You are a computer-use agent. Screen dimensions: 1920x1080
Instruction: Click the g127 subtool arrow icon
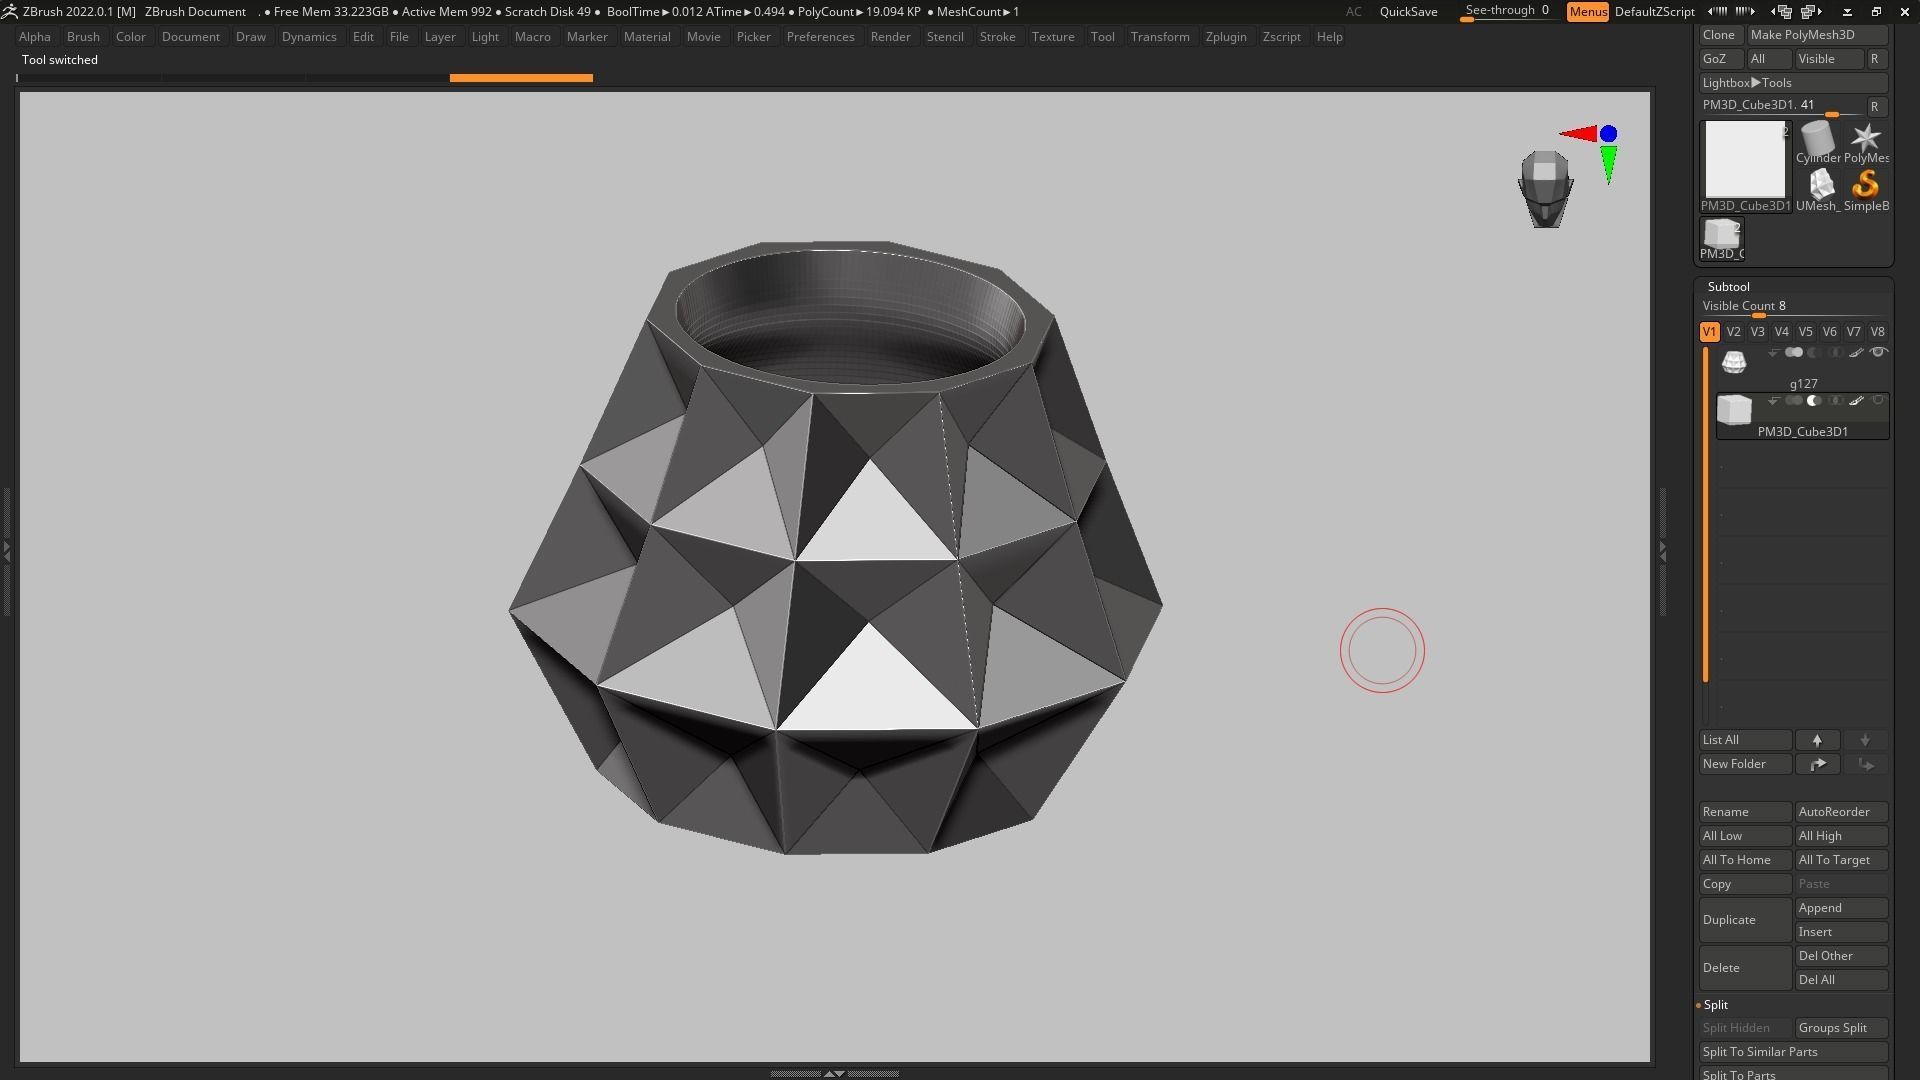pos(1773,352)
